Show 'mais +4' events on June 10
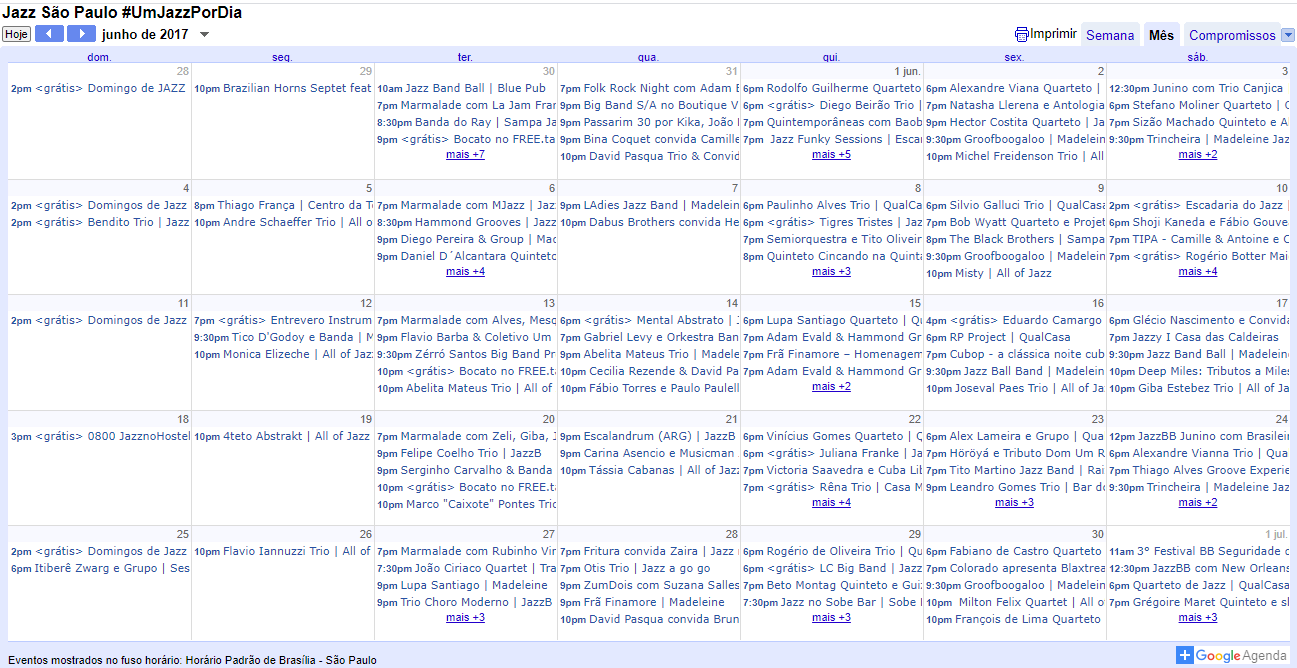1297x668 pixels. [x=1198, y=272]
